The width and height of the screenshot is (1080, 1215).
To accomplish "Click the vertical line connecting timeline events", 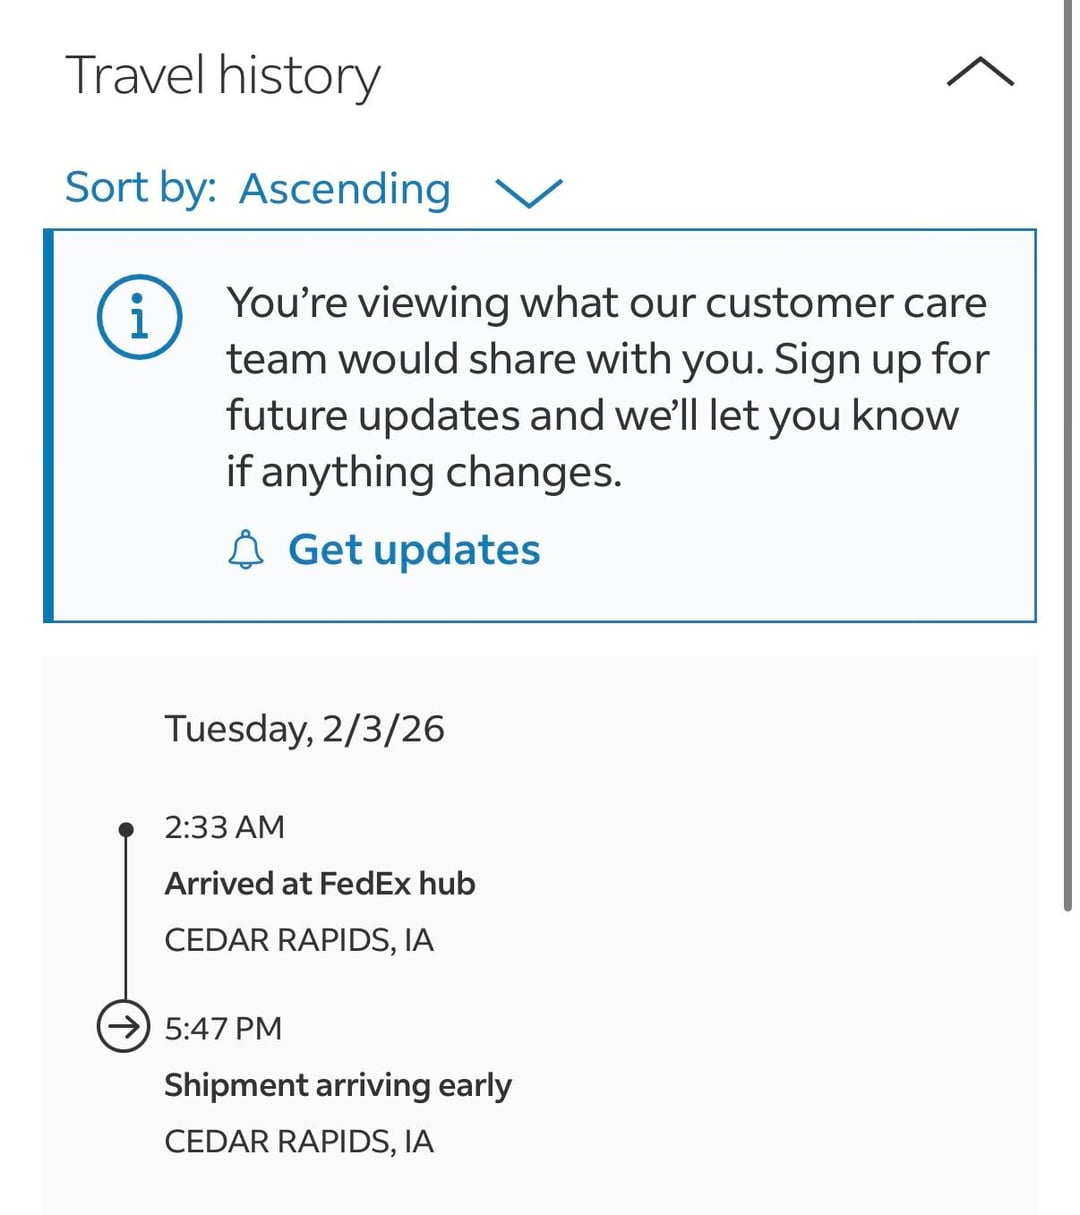I will pyautogui.click(x=126, y=919).
